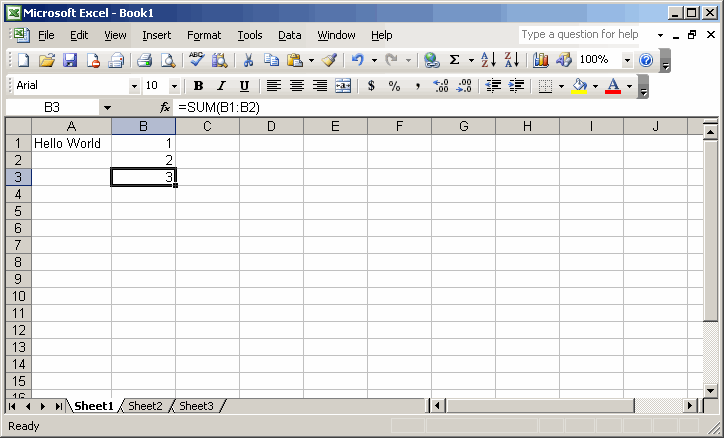724x438 pixels.
Task: Open a file with the Open folder icon
Action: pyautogui.click(x=47, y=60)
